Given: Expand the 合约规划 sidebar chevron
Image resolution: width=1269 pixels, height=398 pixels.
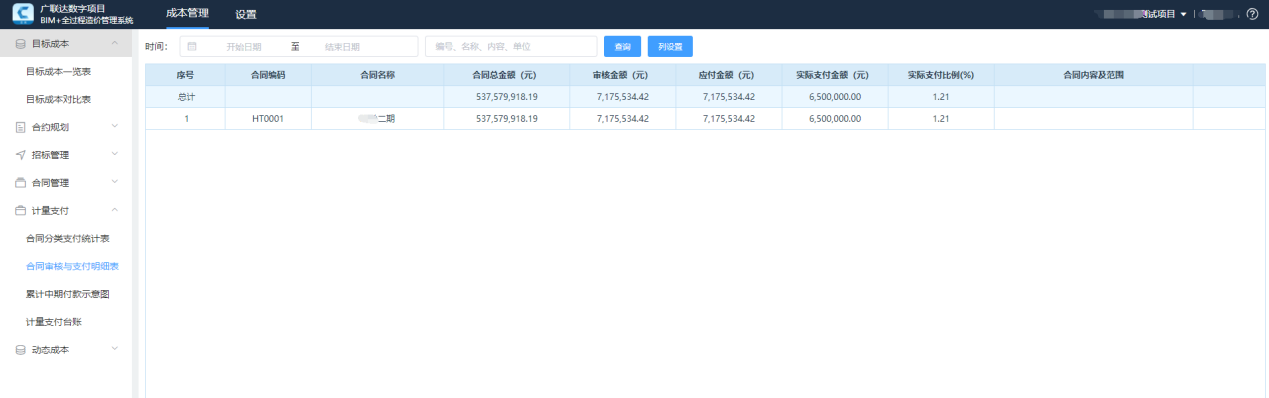Looking at the screenshot, I should [115, 127].
